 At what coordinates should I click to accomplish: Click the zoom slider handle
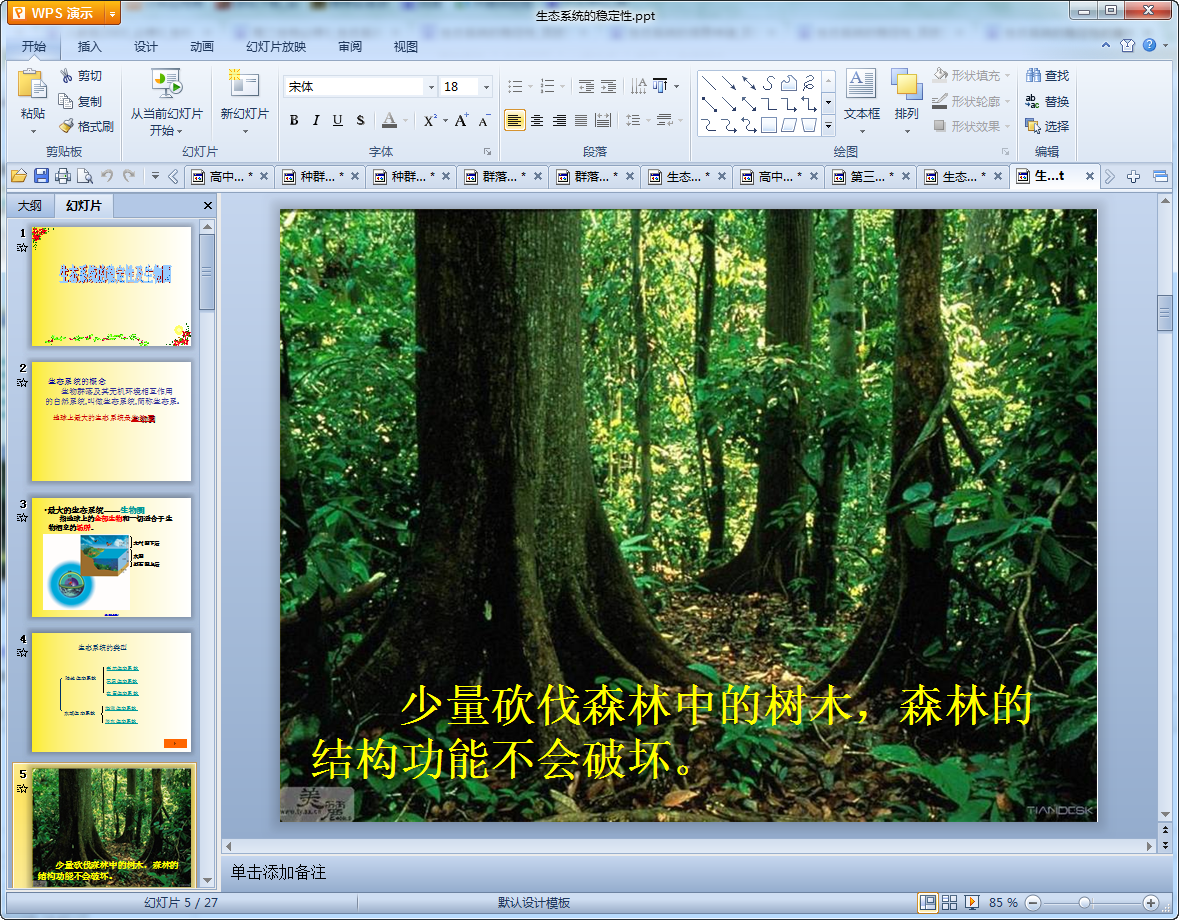(1084, 903)
